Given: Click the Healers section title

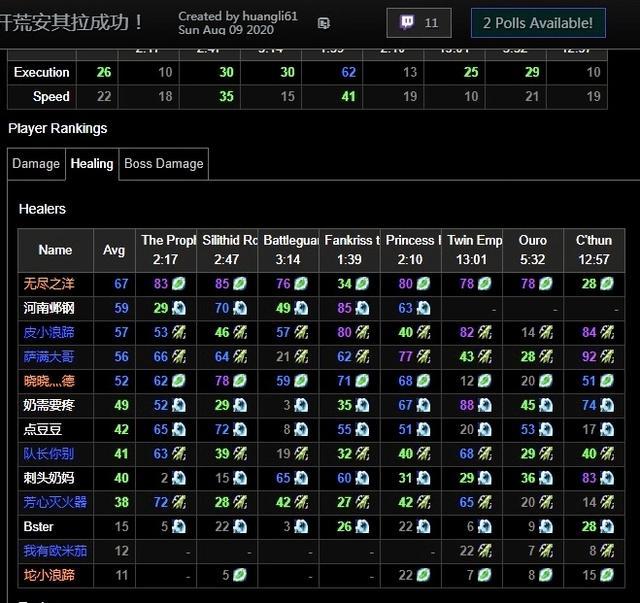Looking at the screenshot, I should pos(42,209).
